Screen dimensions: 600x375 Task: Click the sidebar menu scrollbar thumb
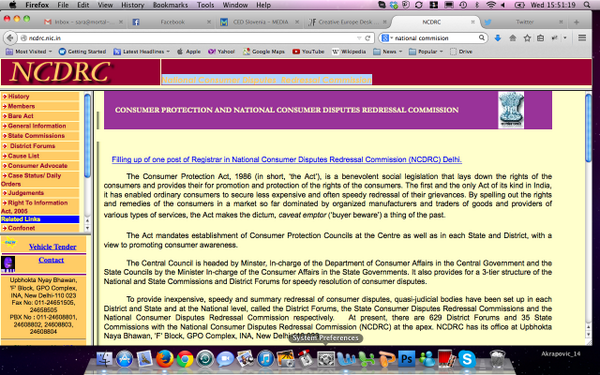coord(87,136)
